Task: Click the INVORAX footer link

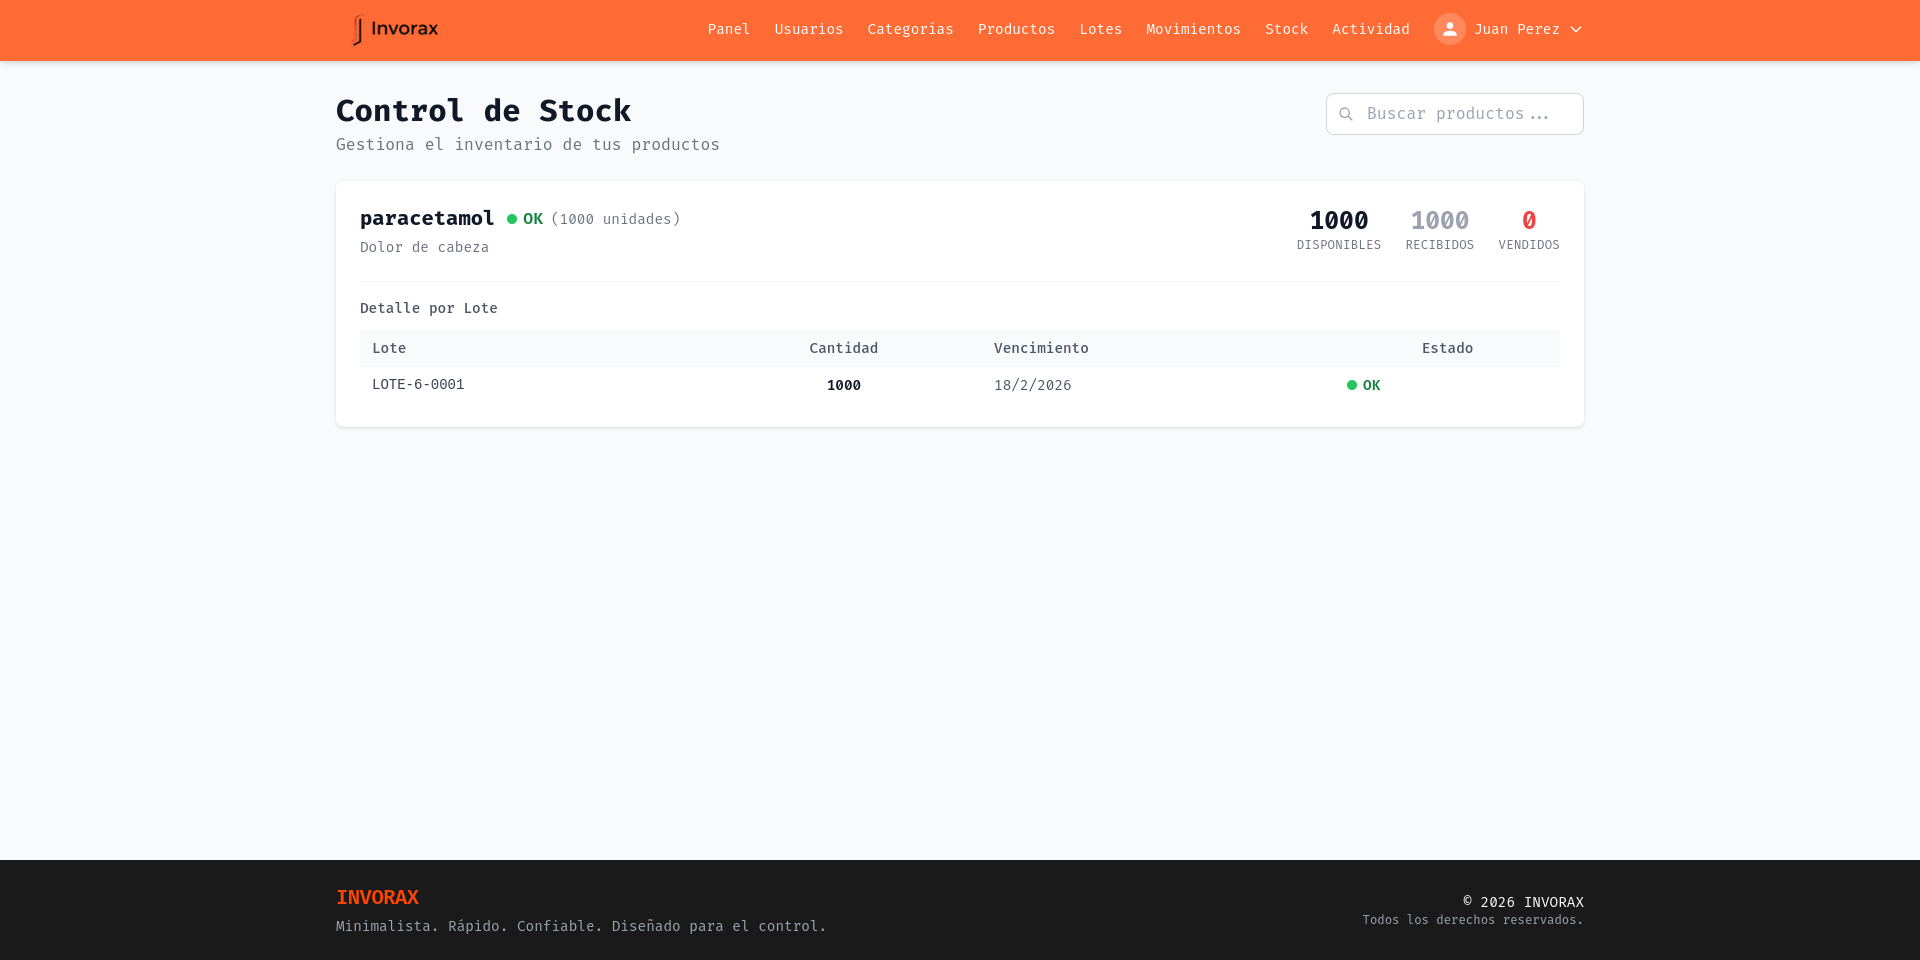Action: pyautogui.click(x=377, y=897)
